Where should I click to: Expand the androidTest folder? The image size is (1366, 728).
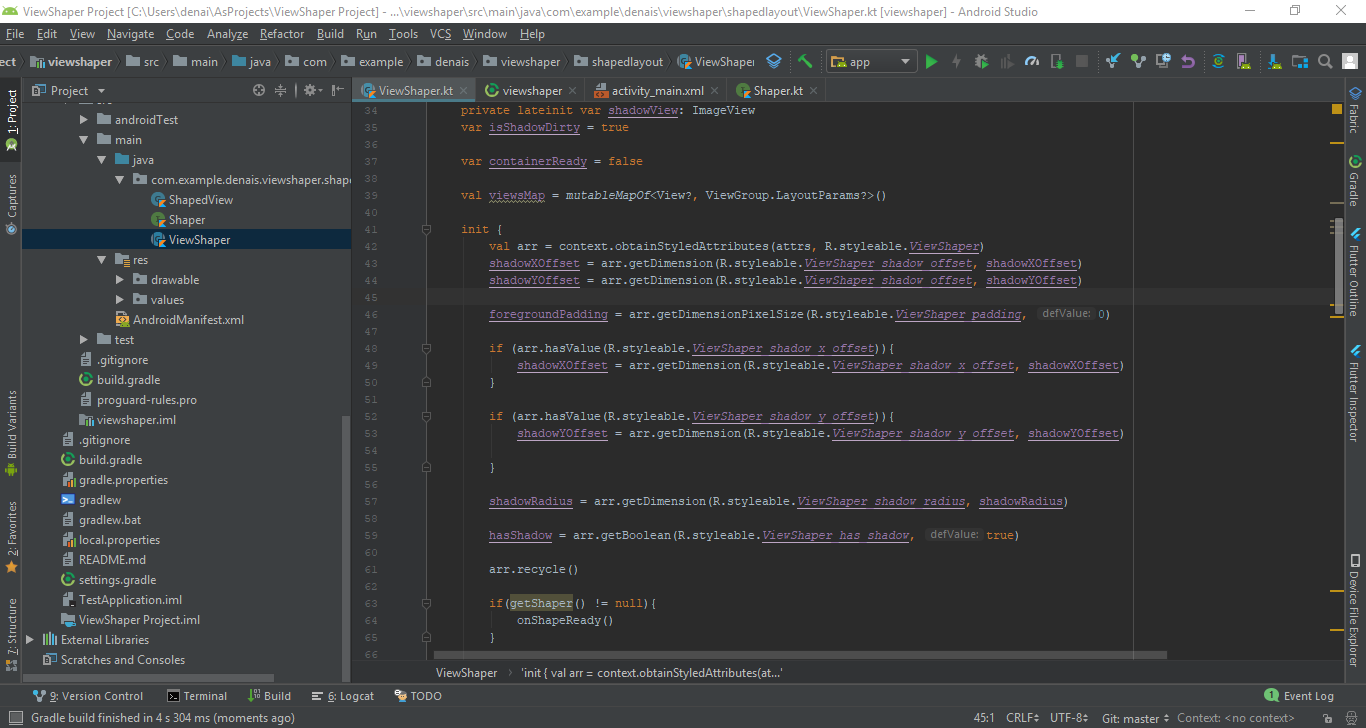[x=84, y=120]
